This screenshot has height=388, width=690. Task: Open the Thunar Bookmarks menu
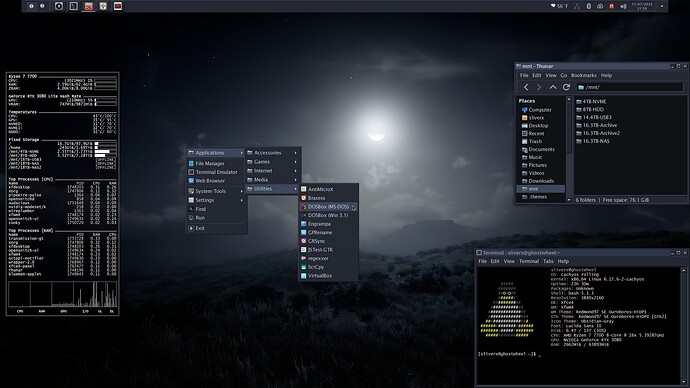[x=584, y=75]
